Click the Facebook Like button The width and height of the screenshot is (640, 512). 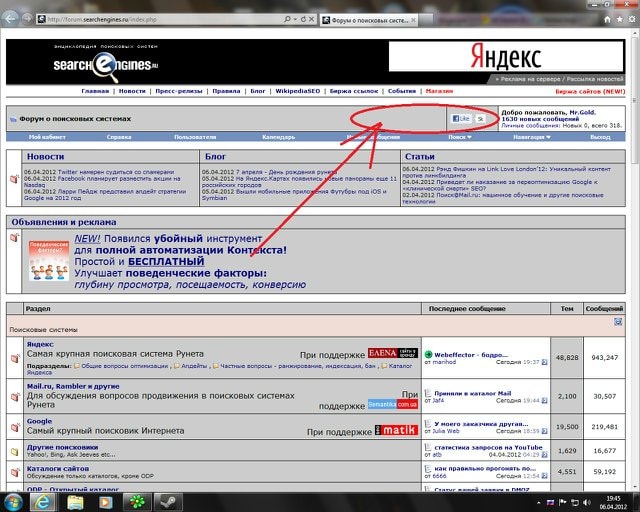pyautogui.click(x=461, y=118)
